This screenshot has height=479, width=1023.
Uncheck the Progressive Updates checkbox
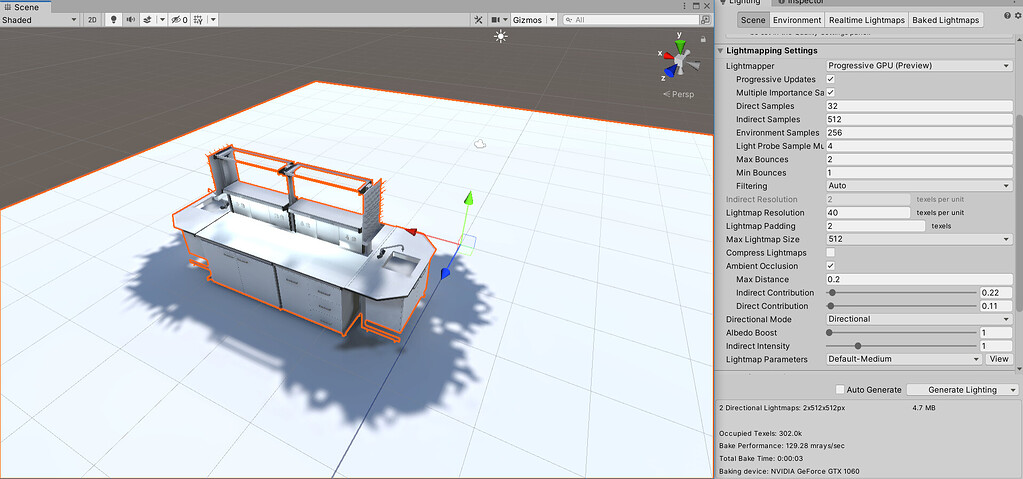[x=831, y=79]
